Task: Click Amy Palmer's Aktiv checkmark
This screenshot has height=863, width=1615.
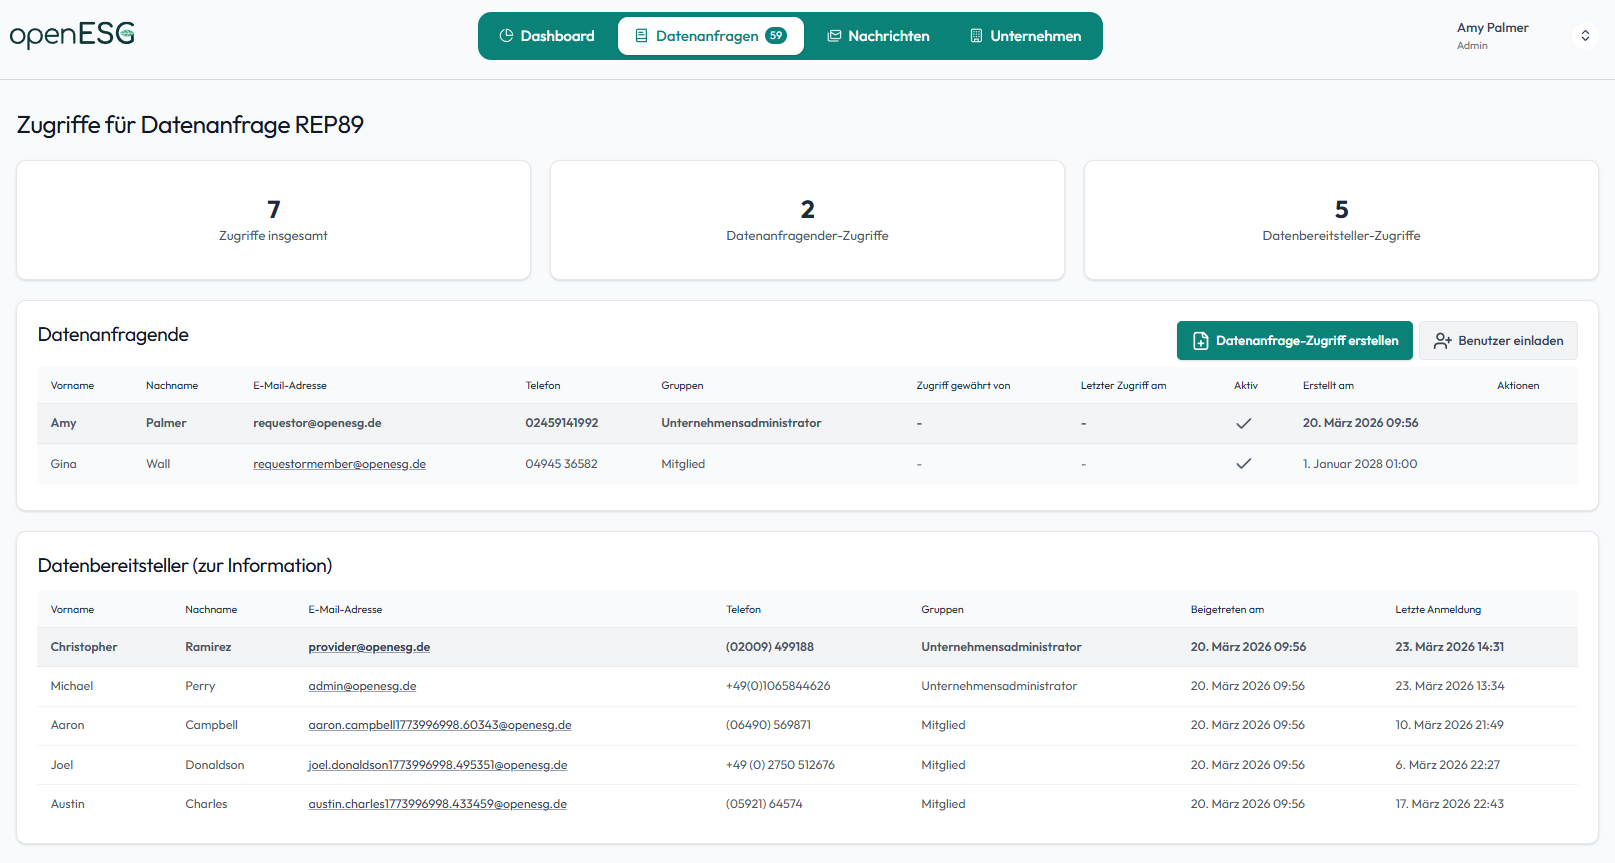Action: pos(1243,424)
